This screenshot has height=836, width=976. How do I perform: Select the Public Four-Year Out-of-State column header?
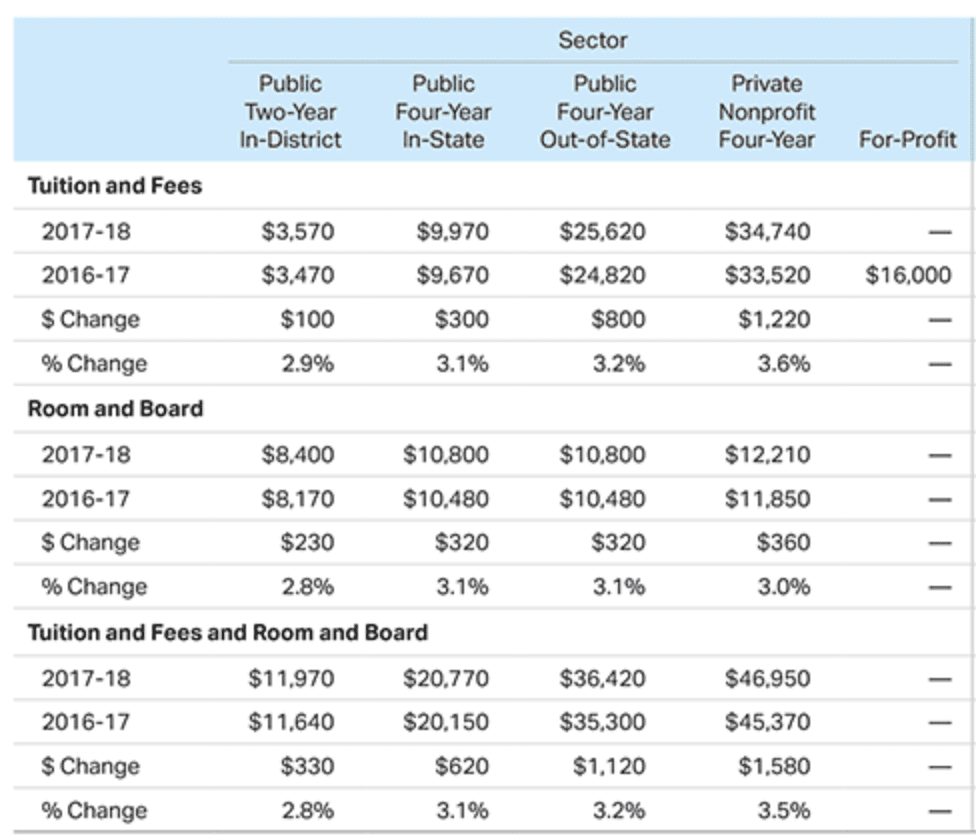tap(605, 112)
